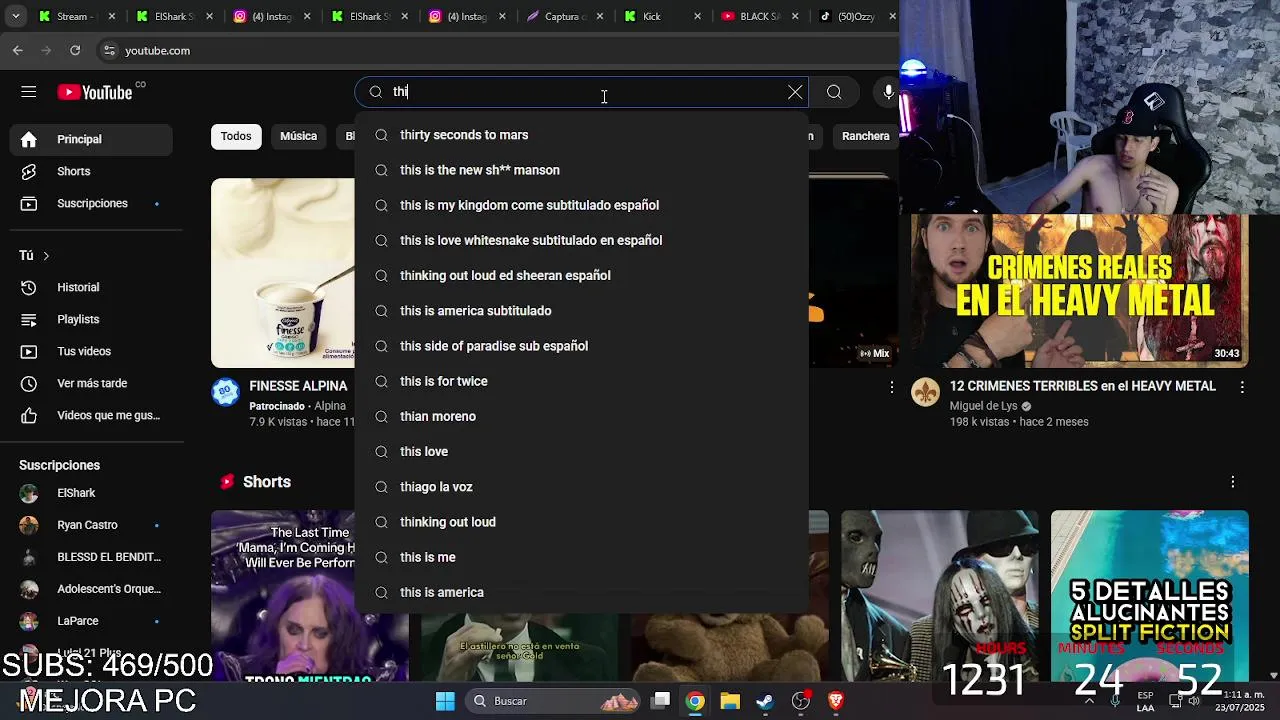Open Playlists in the sidebar
The height and width of the screenshot is (720, 1280).
coord(91,319)
